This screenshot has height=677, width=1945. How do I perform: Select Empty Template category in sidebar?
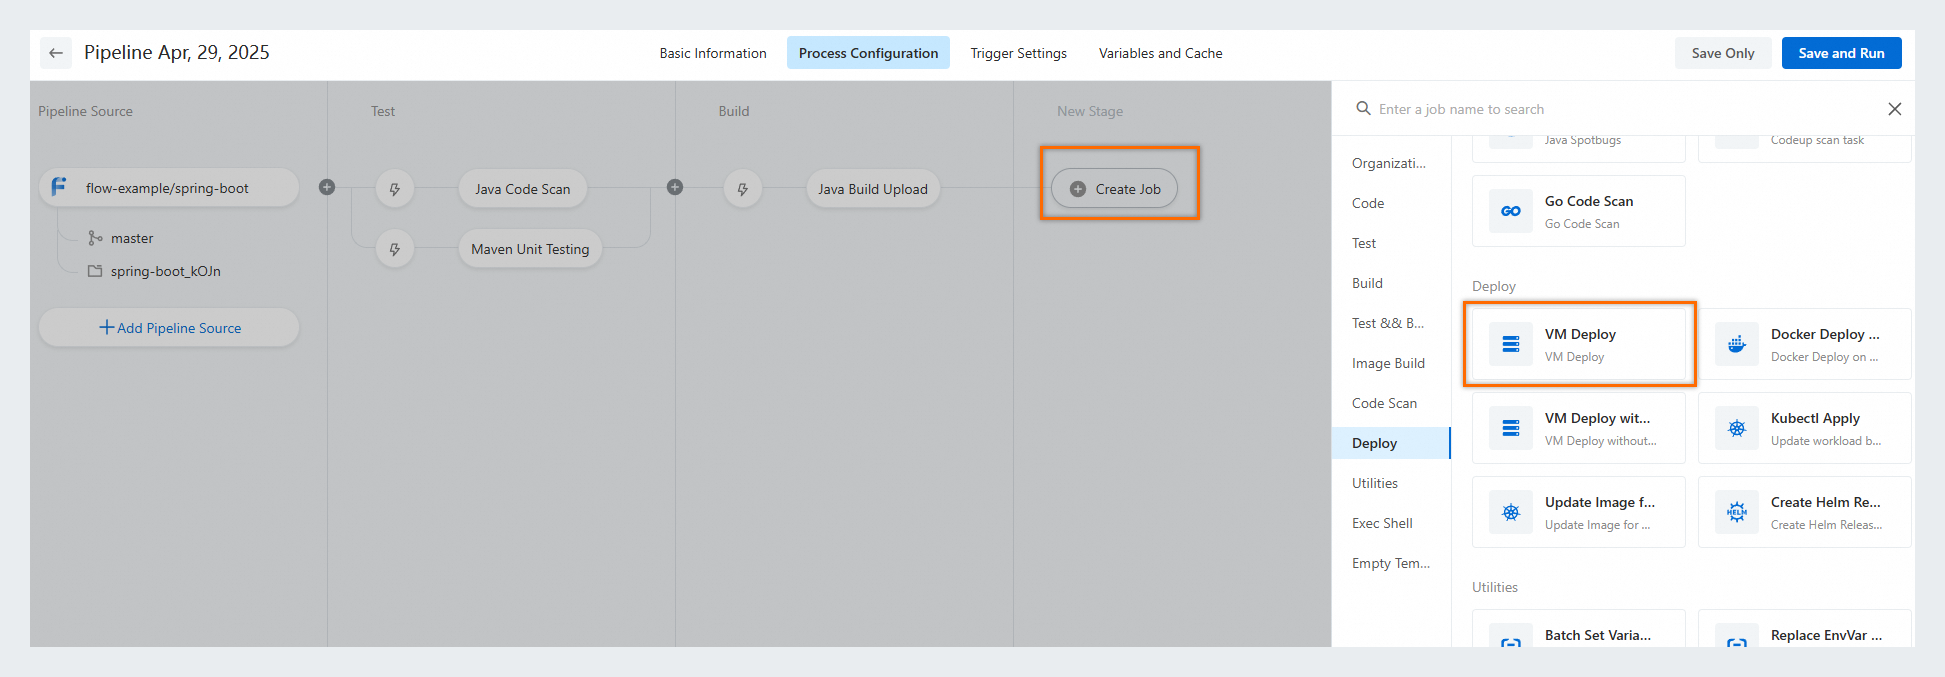pos(1391,563)
